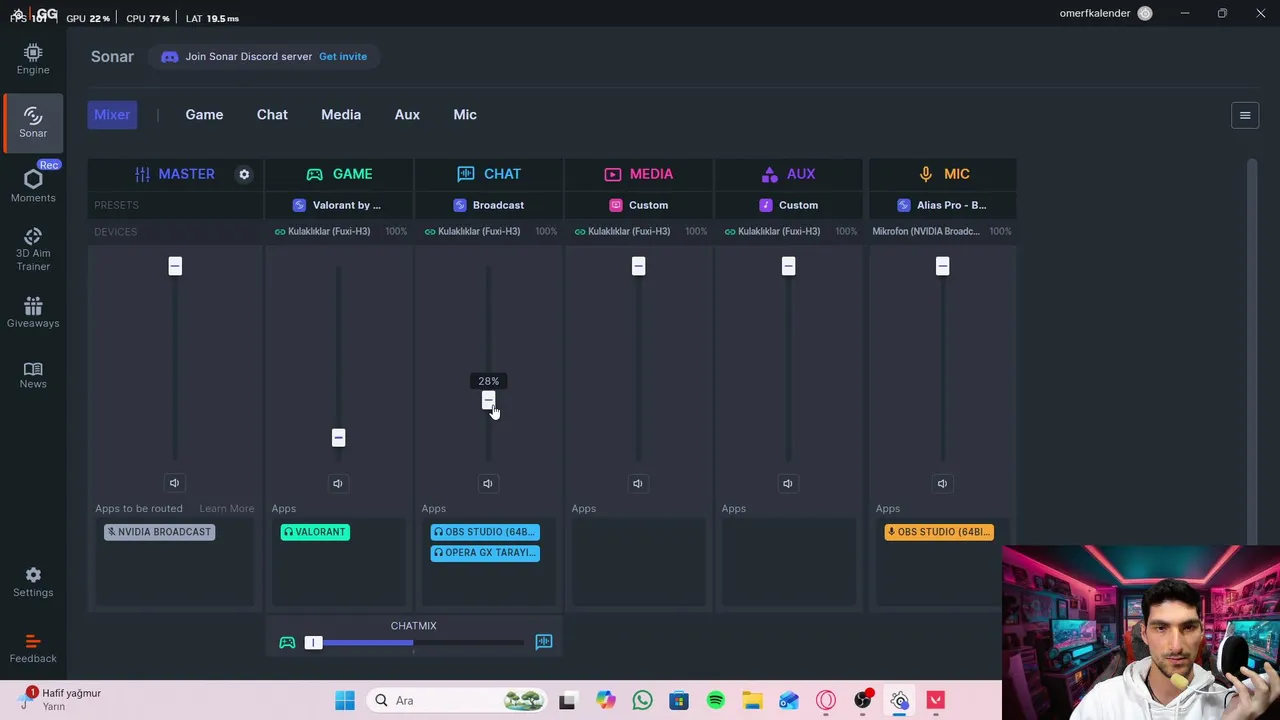Mute the Aux channel speaker

pos(788,483)
